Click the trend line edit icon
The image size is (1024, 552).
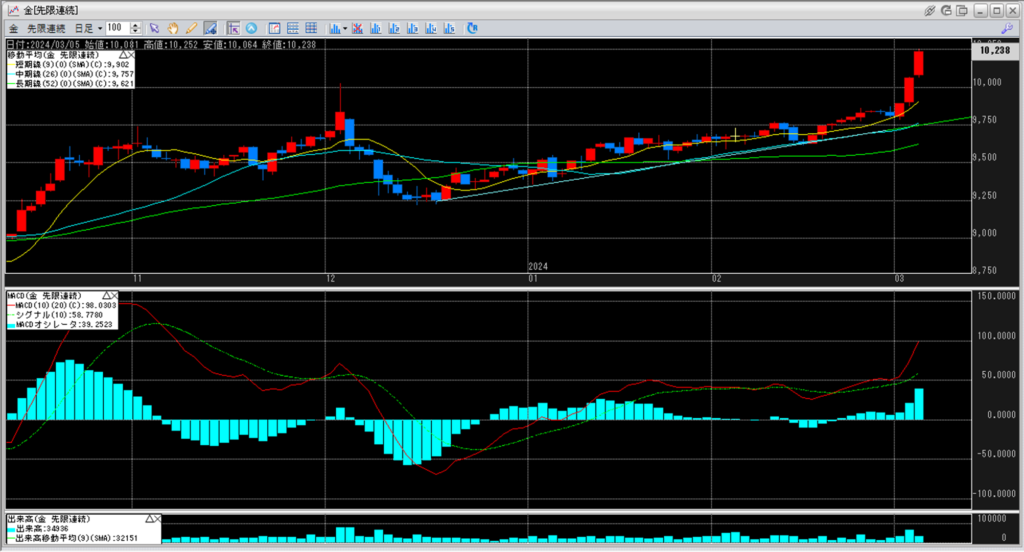[x=211, y=27]
